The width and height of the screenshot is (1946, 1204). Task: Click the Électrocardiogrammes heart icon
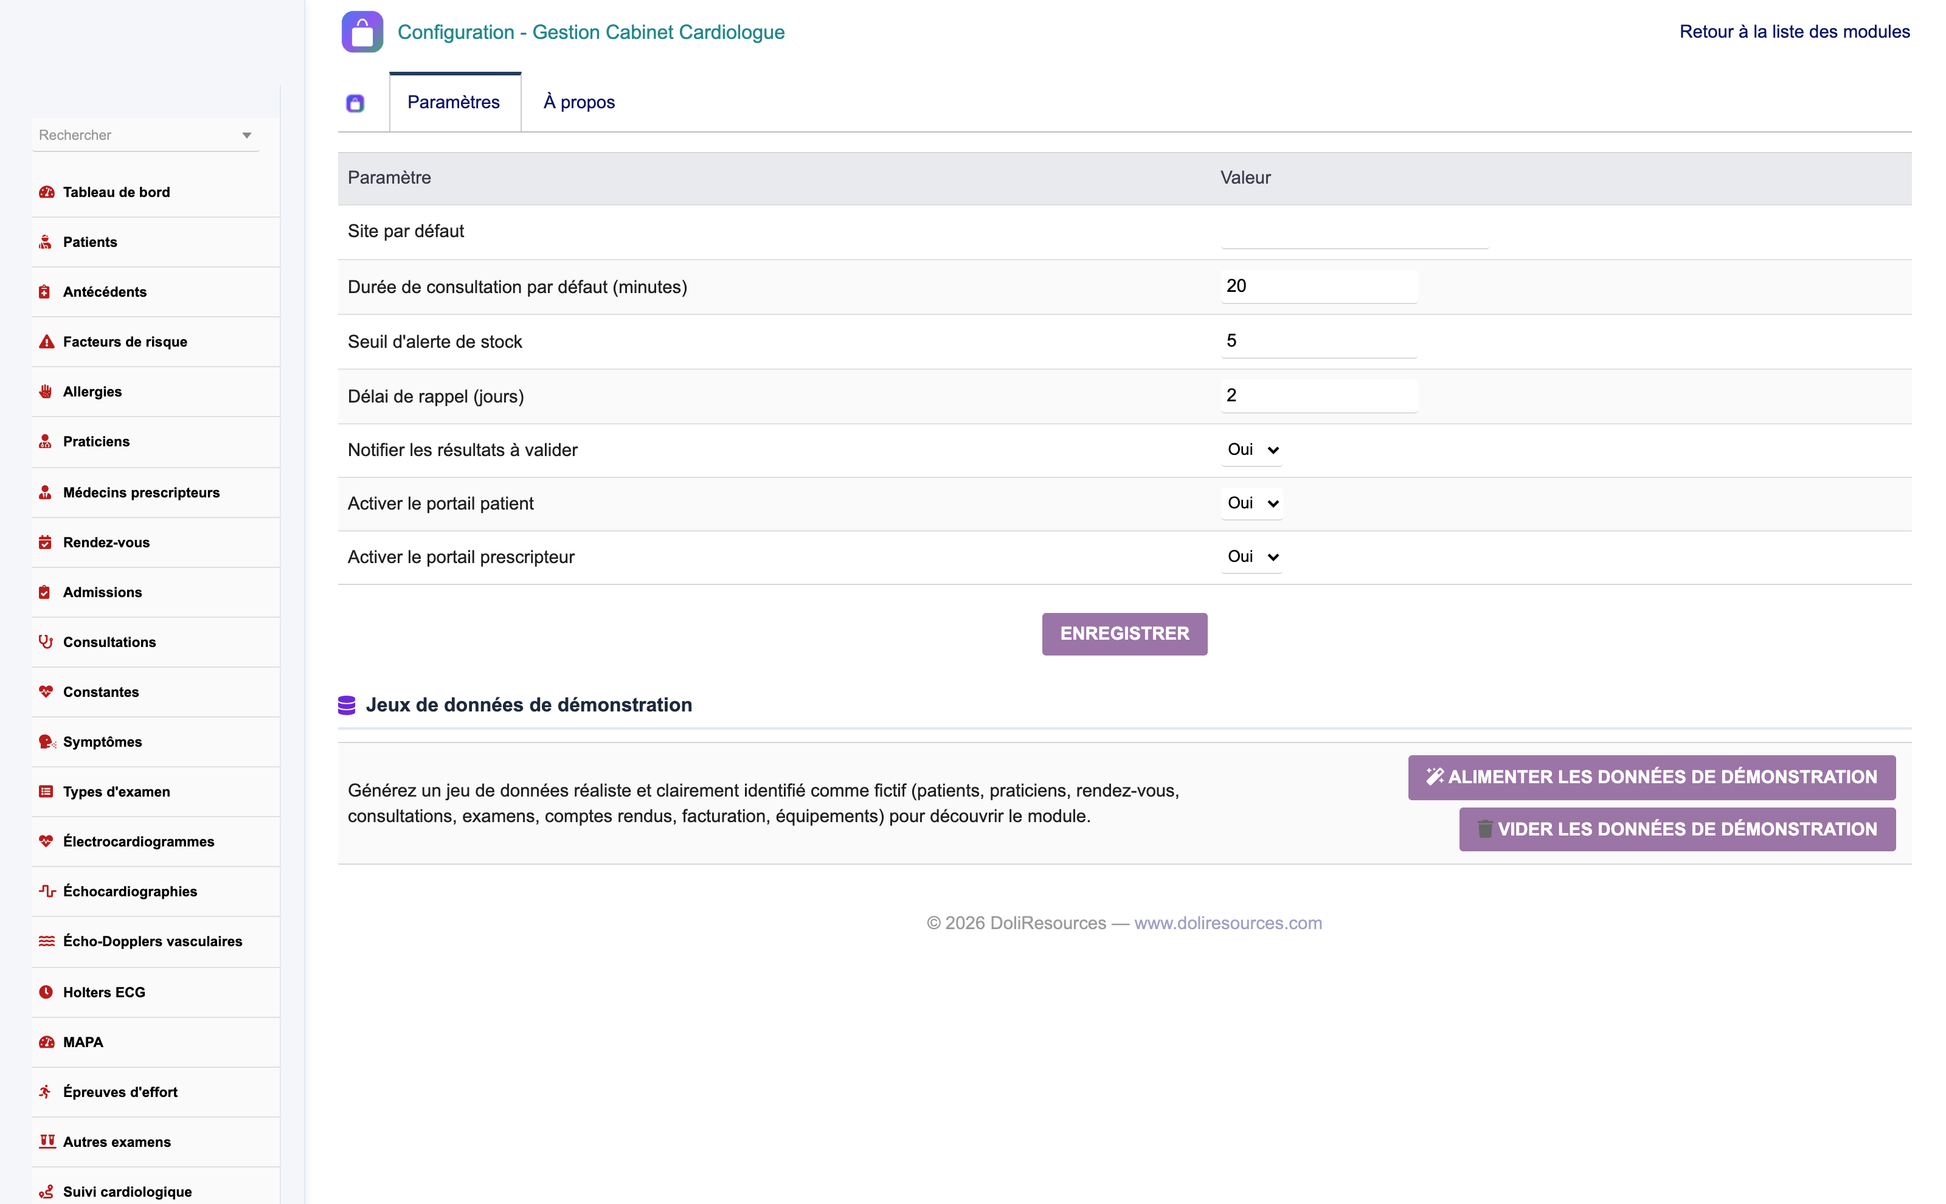tap(46, 842)
